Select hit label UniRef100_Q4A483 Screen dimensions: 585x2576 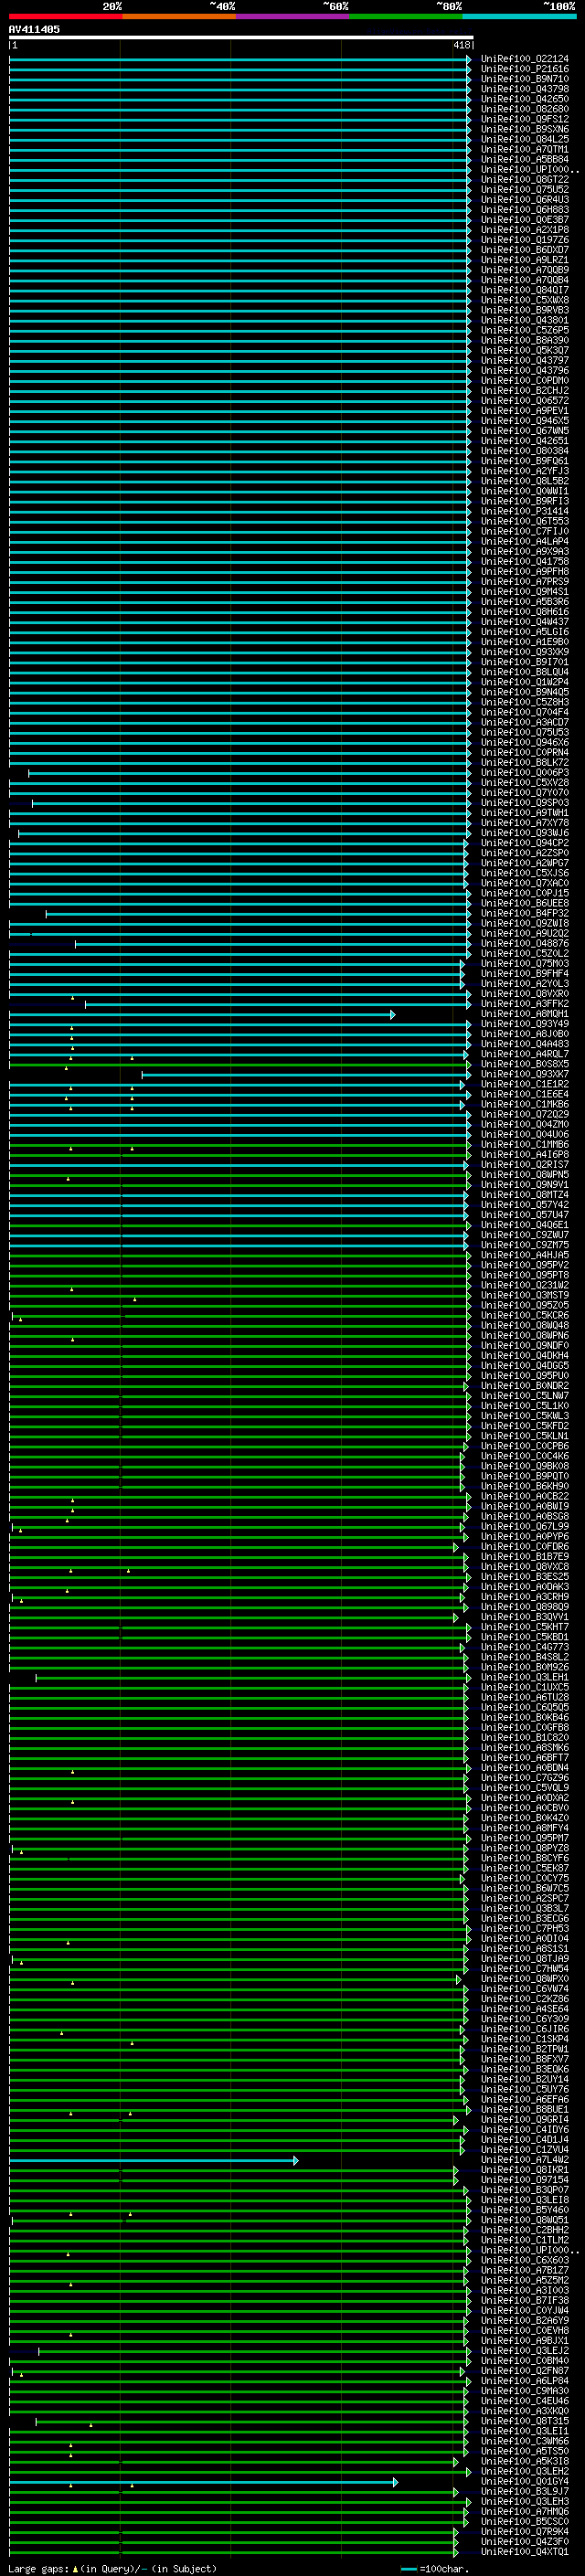tap(525, 1043)
